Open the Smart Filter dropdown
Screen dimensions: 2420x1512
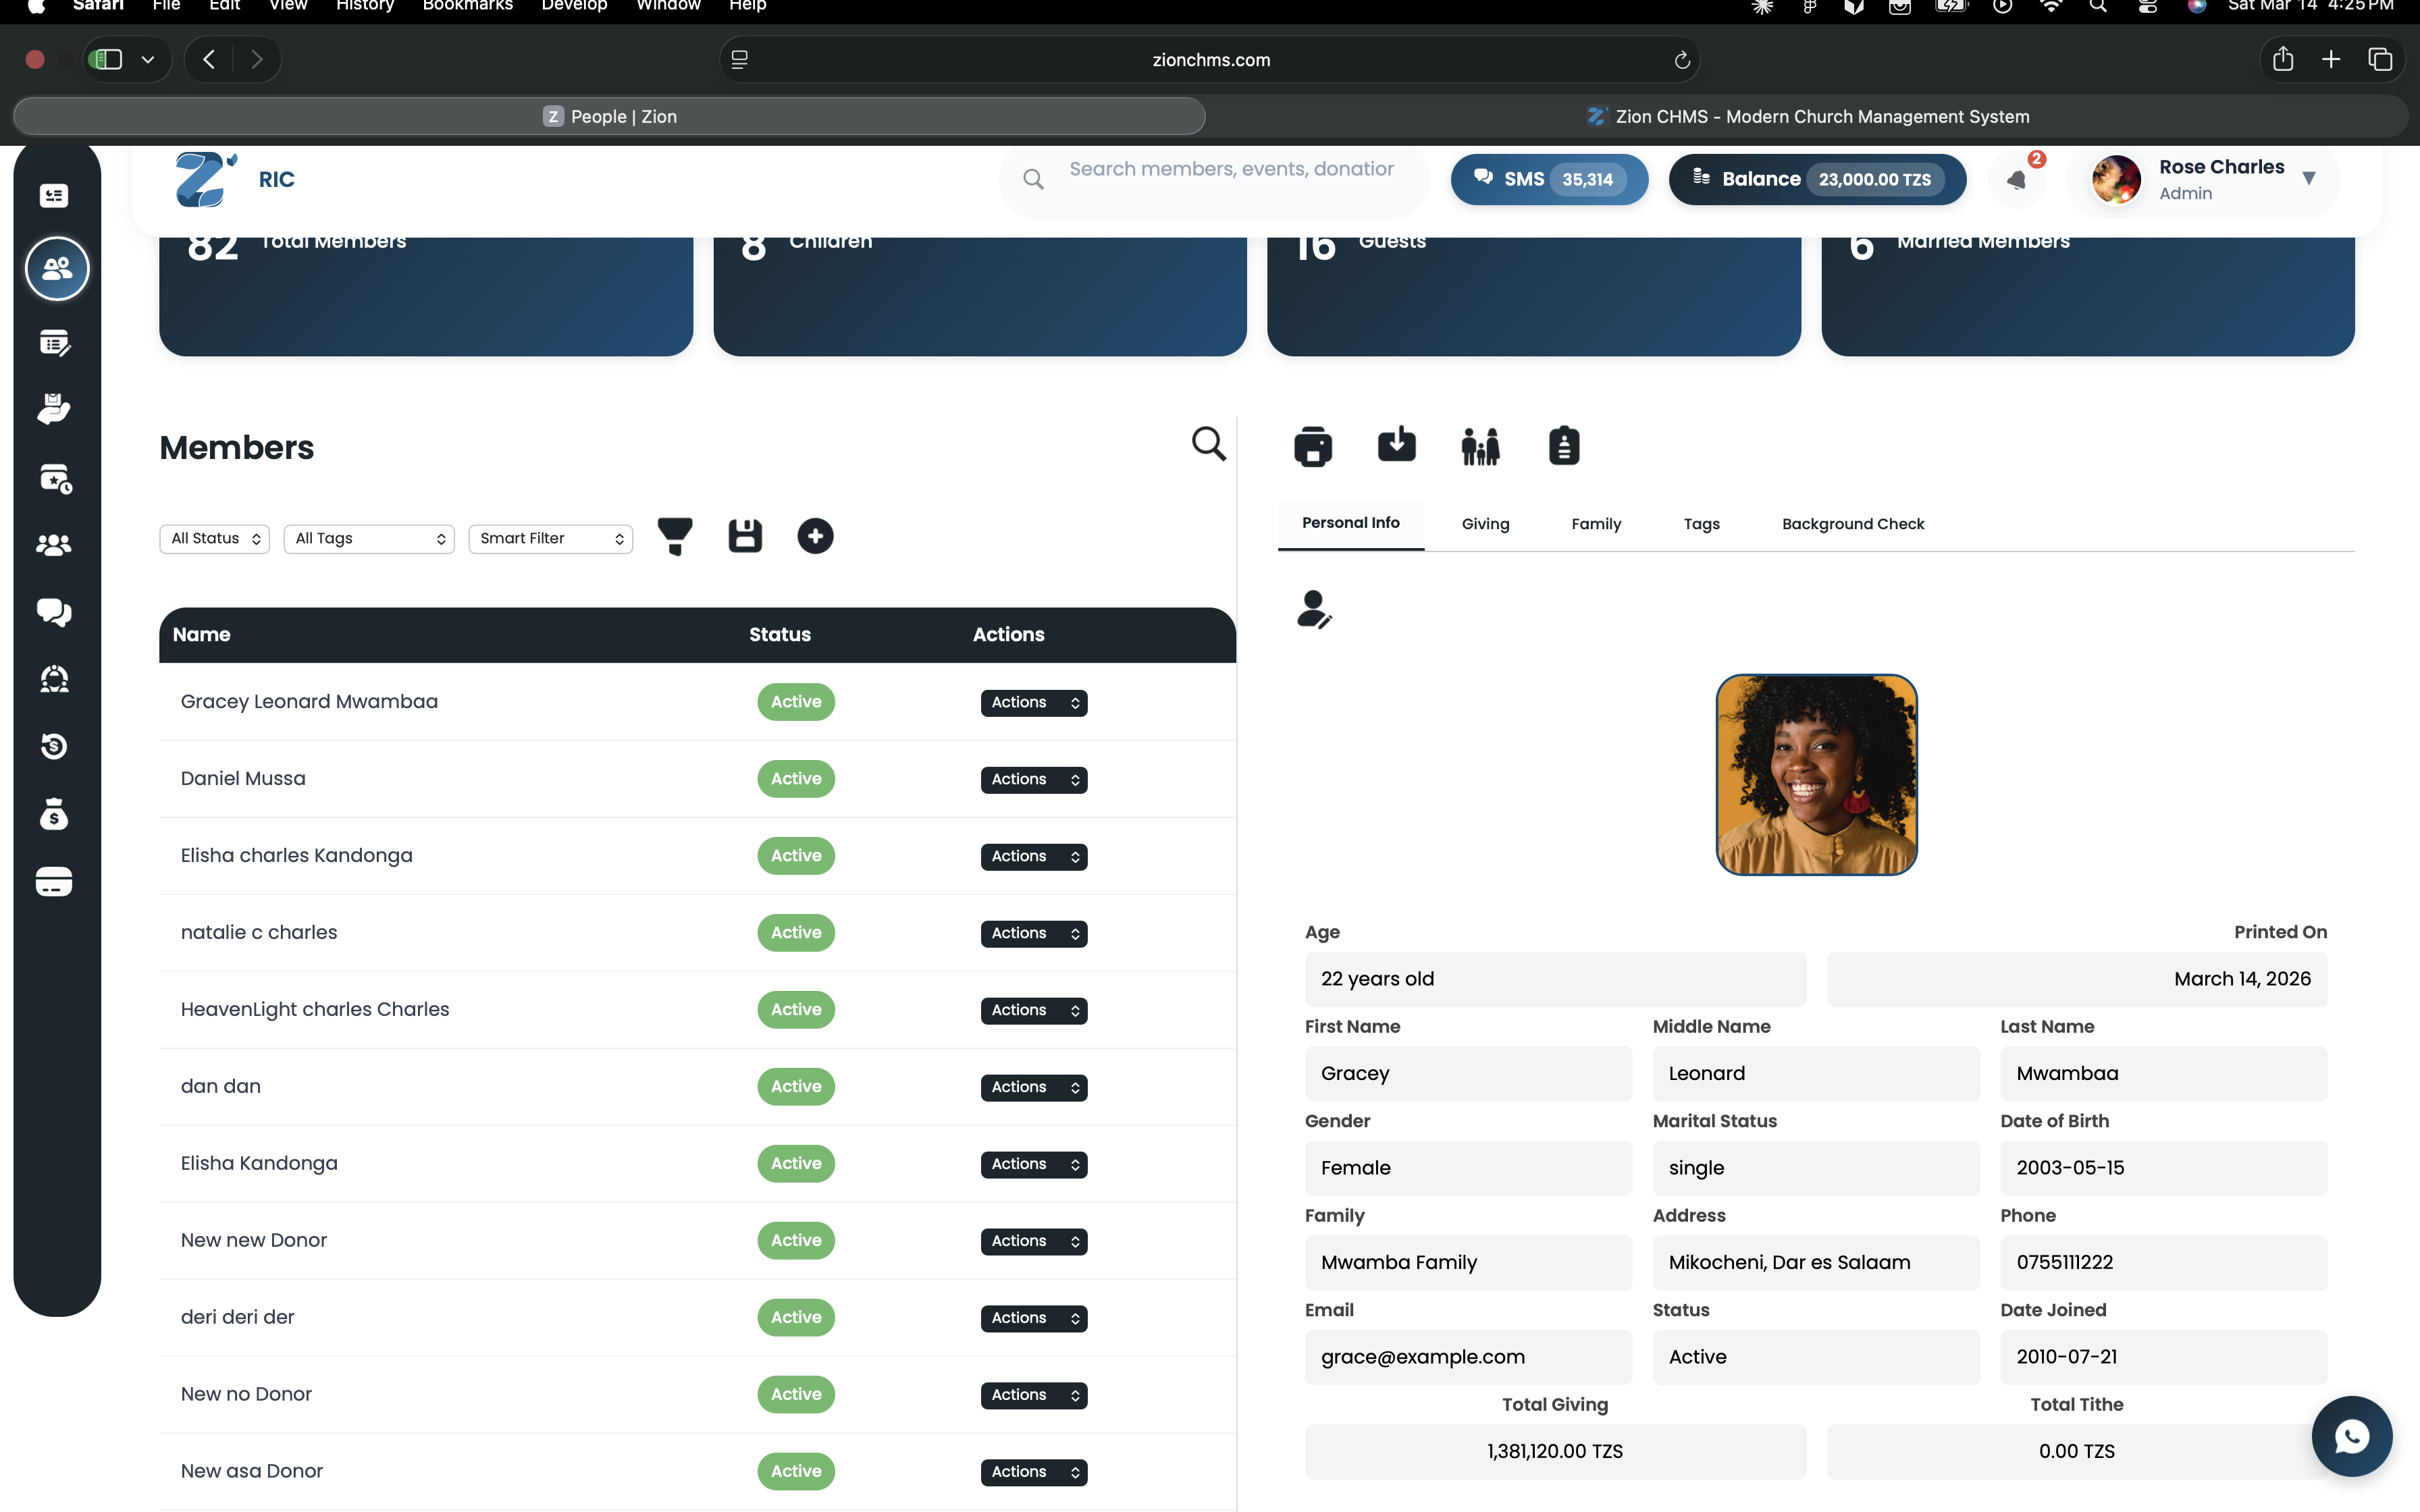[x=550, y=538]
